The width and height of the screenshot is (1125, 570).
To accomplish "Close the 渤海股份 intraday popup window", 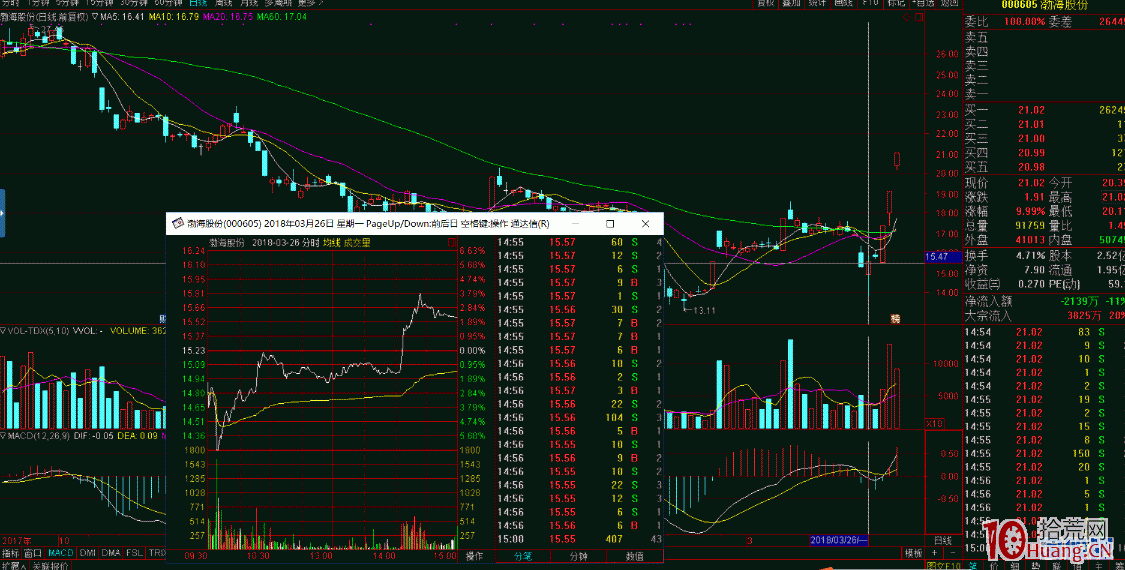I will click(645, 224).
